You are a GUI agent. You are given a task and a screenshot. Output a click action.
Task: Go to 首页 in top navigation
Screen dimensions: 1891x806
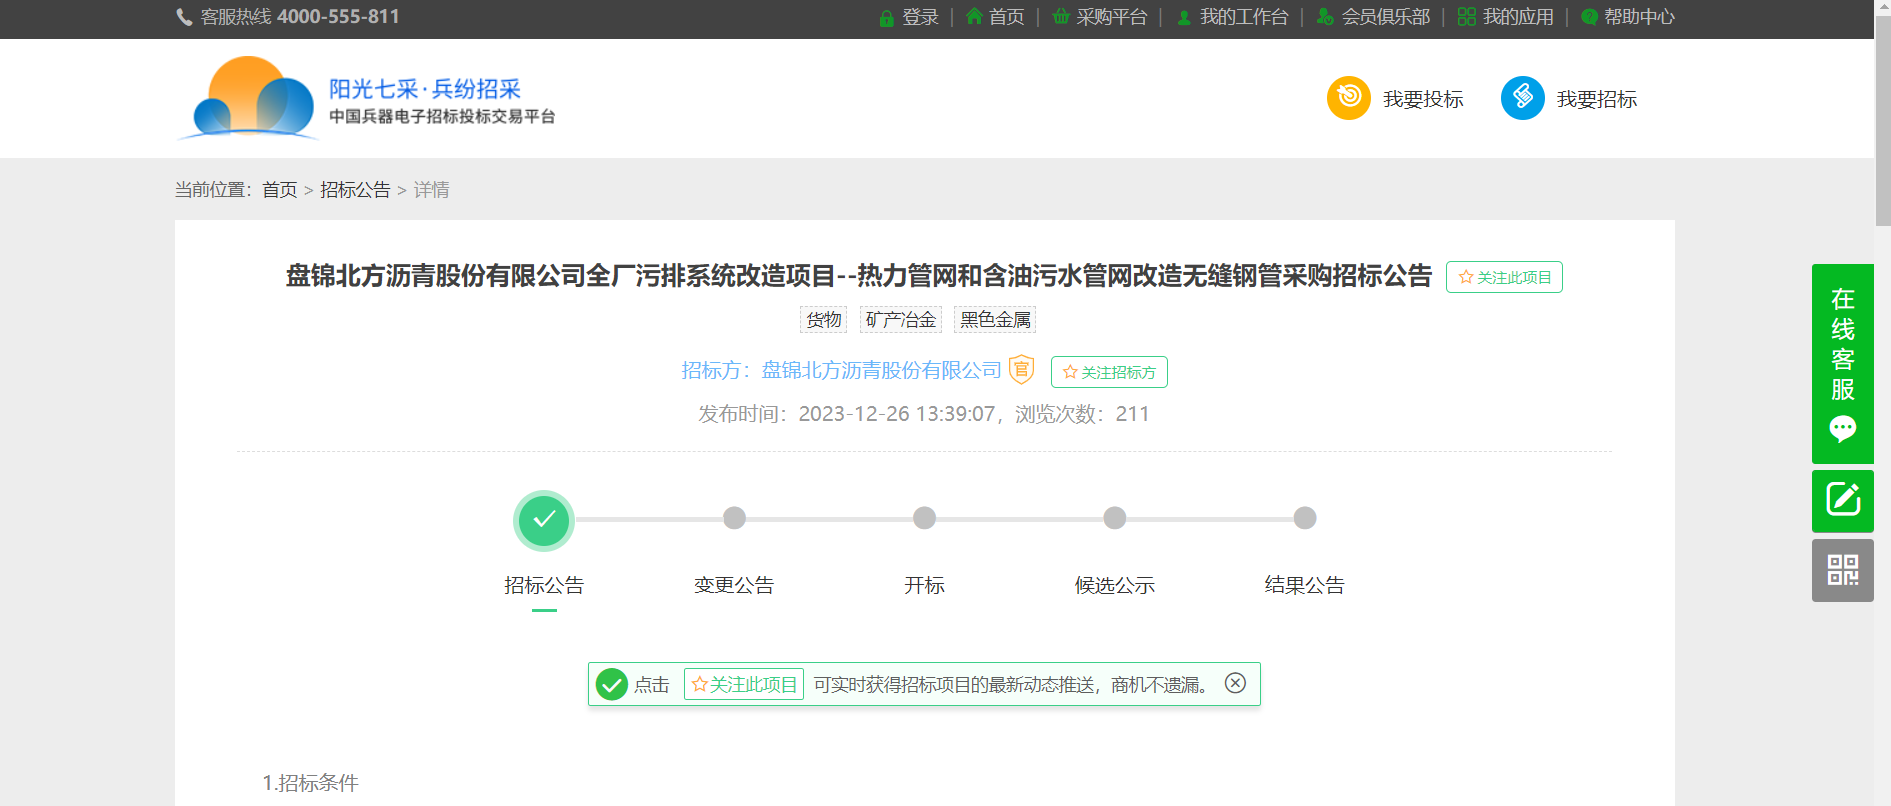pos(1007,17)
